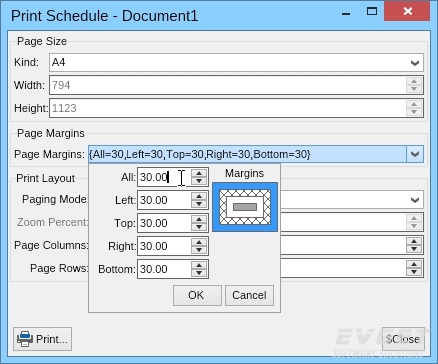The height and width of the screenshot is (364, 438).
Task: Maximize the Print Schedule window
Action: 372,11
